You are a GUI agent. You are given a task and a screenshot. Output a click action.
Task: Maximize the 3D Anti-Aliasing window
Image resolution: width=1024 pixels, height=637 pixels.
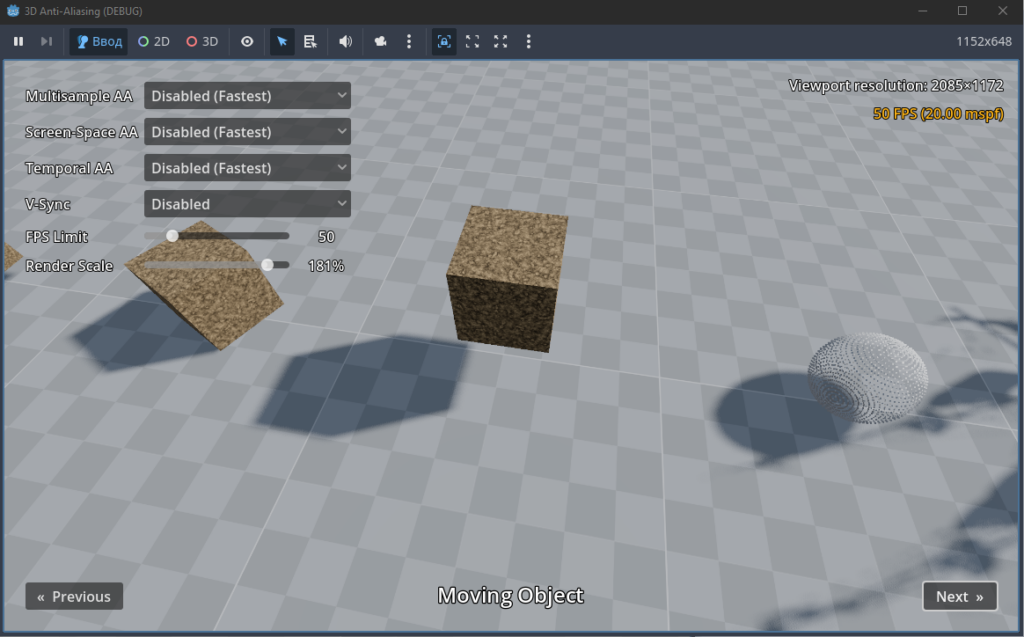962,11
